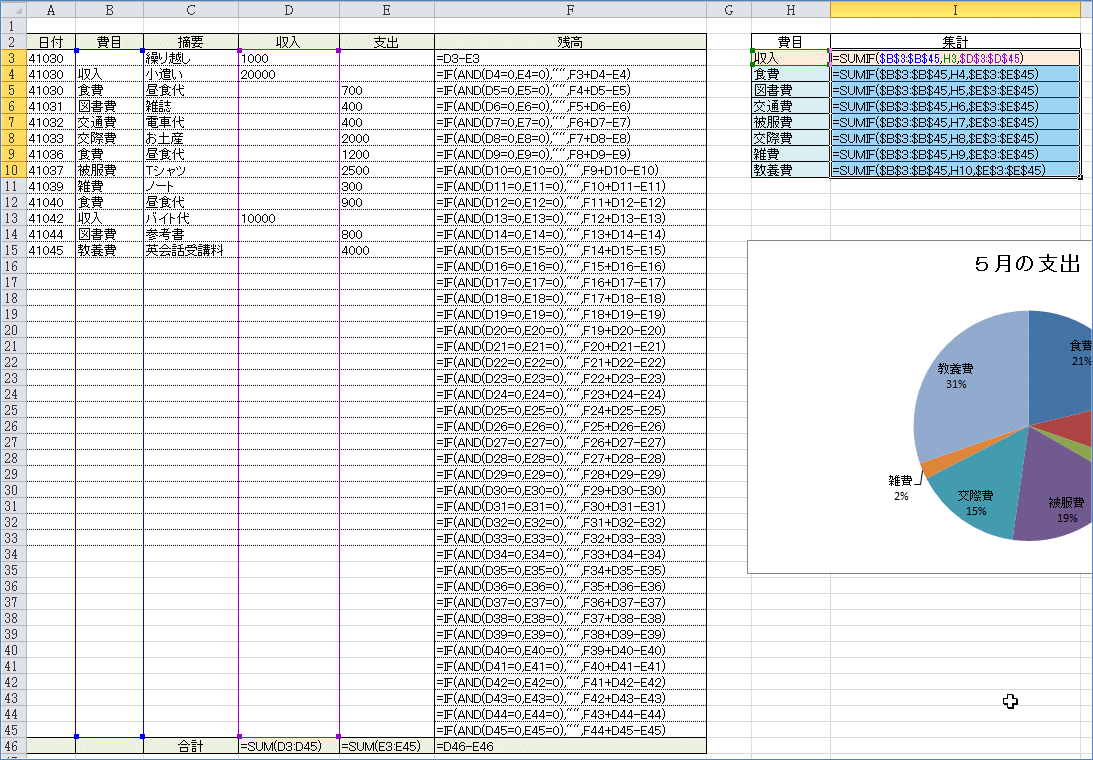The width and height of the screenshot is (1093, 760).
Task: Click the Select All corner box
Action: [12, 9]
